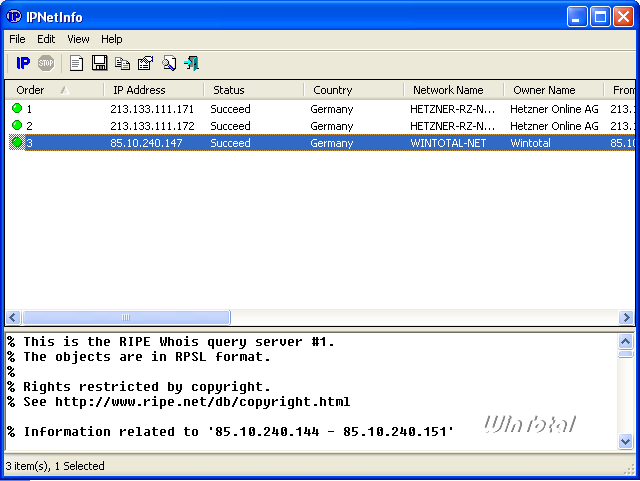The image size is (640, 481).
Task: Click the IP addresses toolbar icon
Action: click(23, 63)
